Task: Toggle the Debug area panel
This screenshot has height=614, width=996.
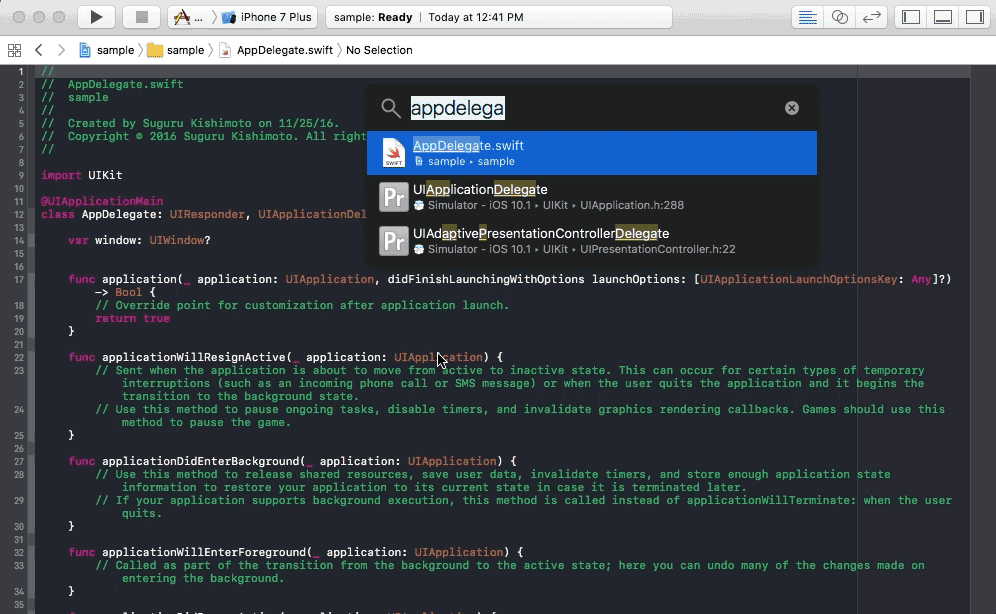Action: click(x=943, y=17)
